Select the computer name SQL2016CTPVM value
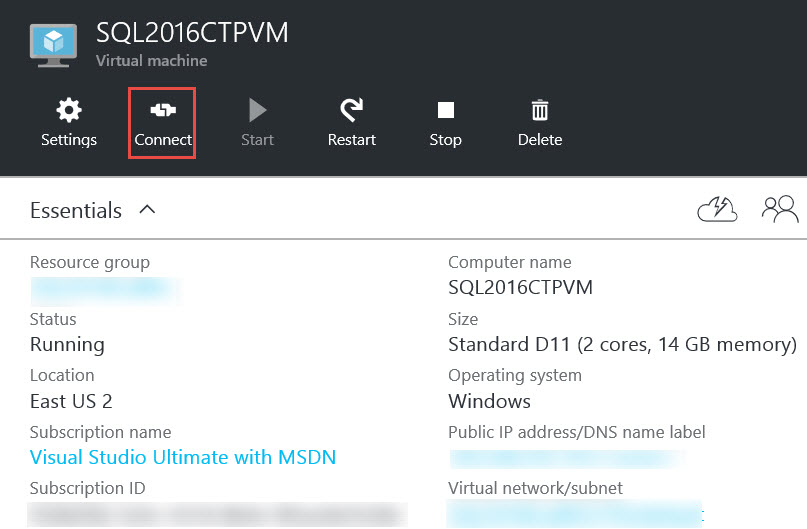 point(520,287)
